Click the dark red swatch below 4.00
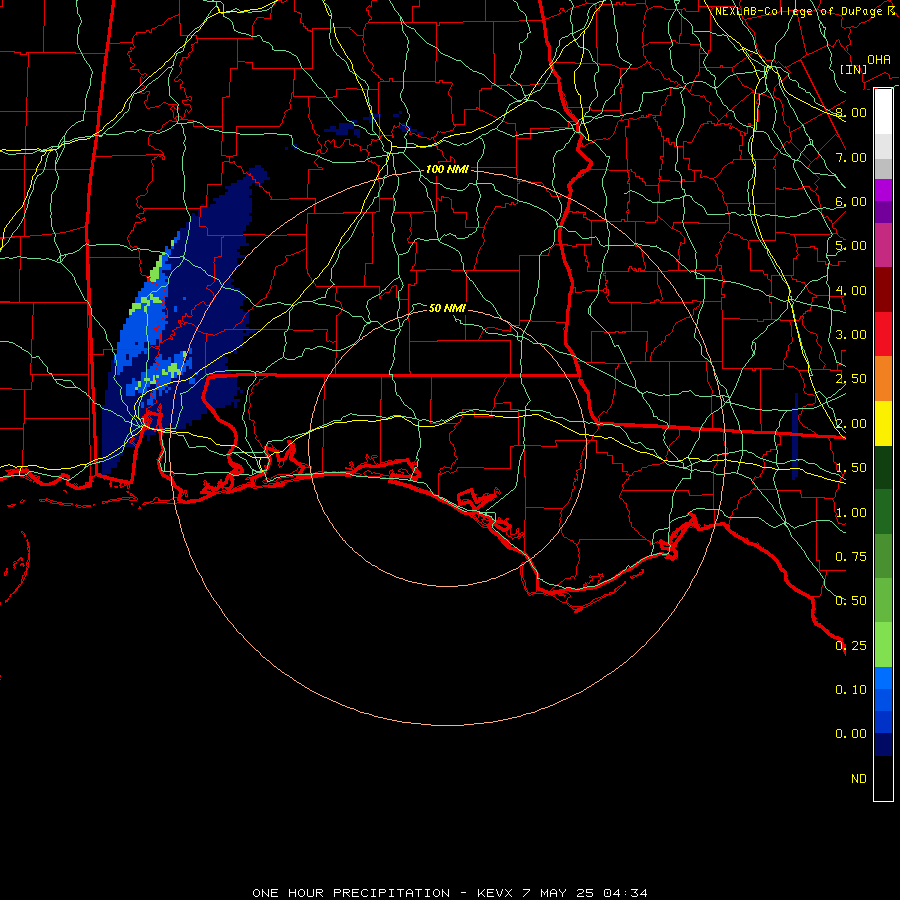 (x=883, y=290)
